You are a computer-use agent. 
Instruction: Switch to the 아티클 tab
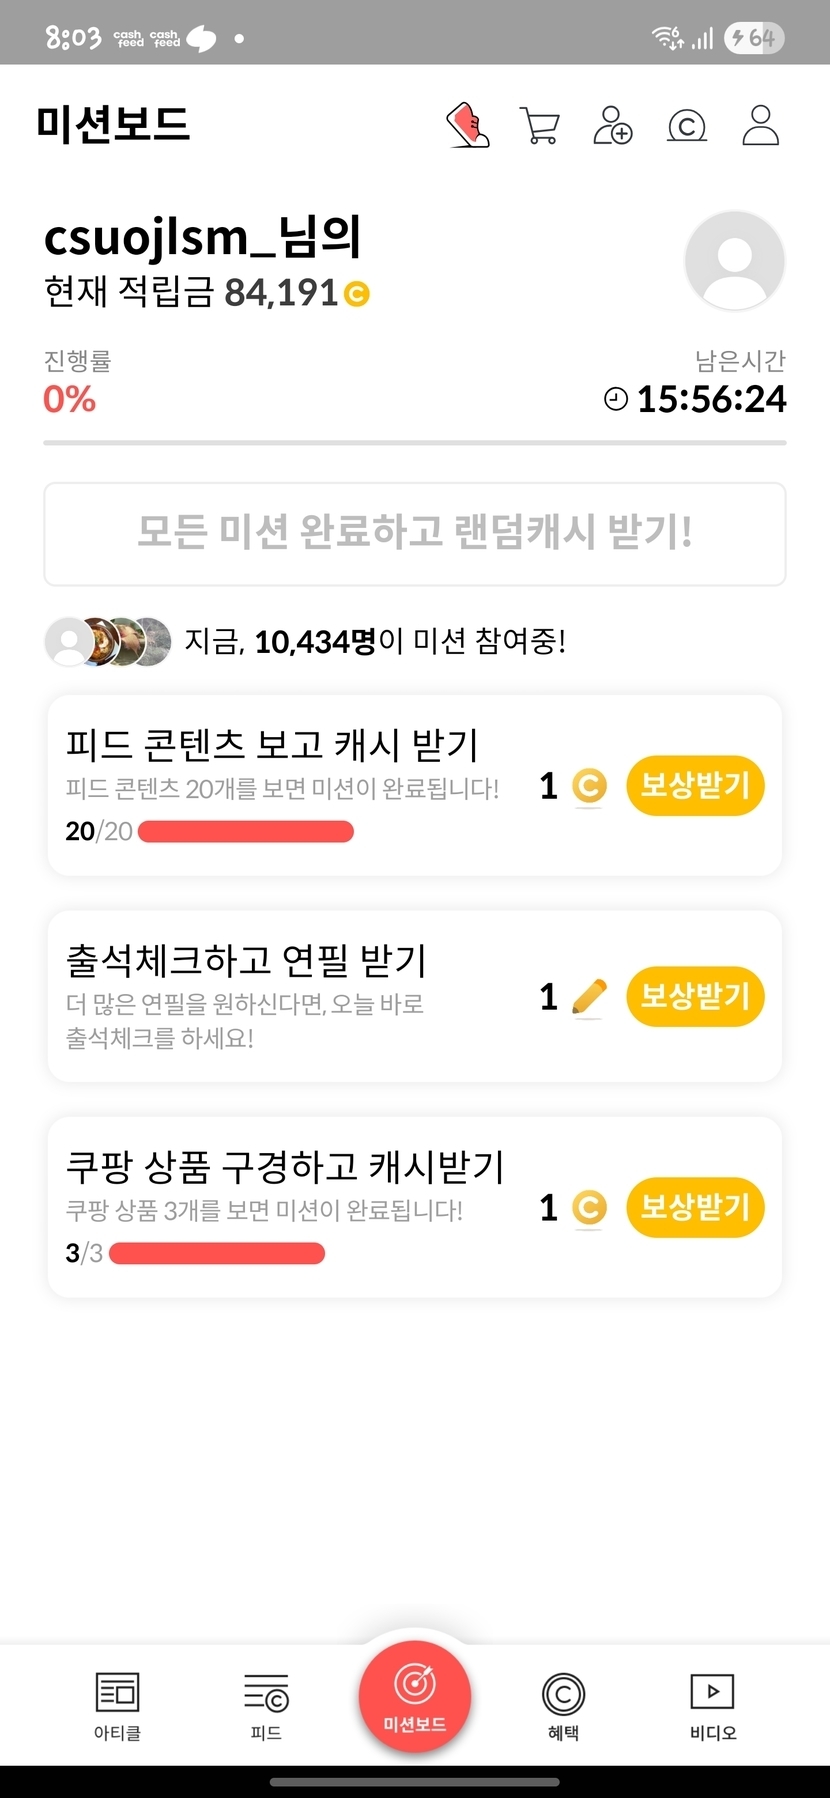click(117, 1706)
